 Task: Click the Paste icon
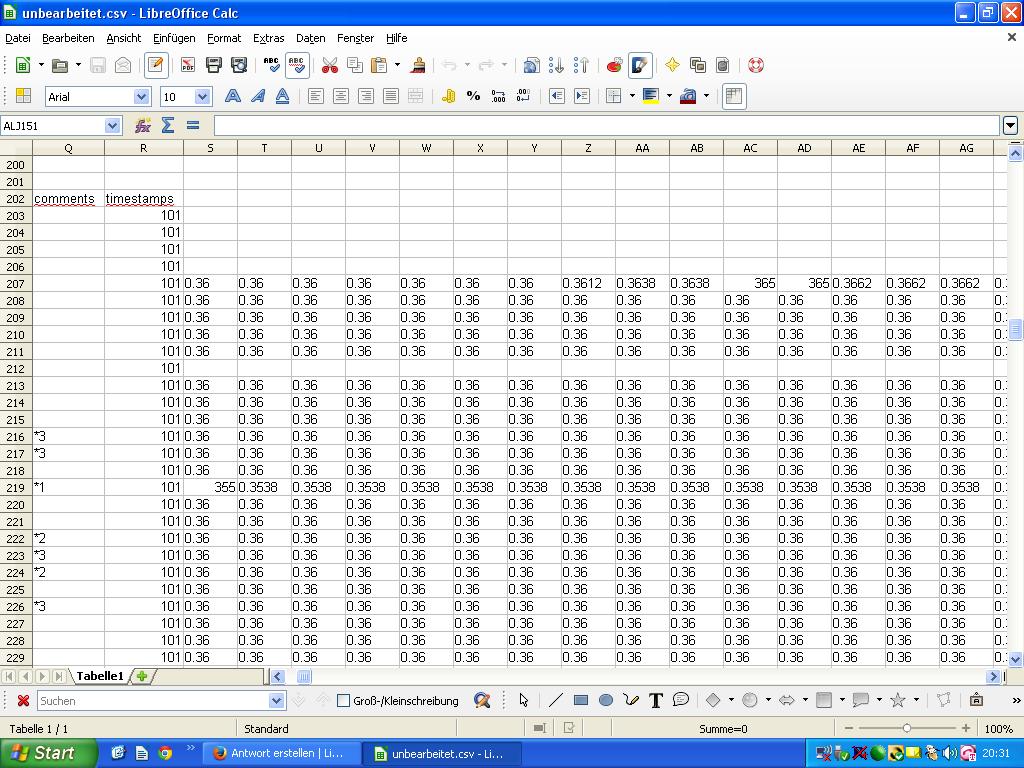click(x=379, y=65)
